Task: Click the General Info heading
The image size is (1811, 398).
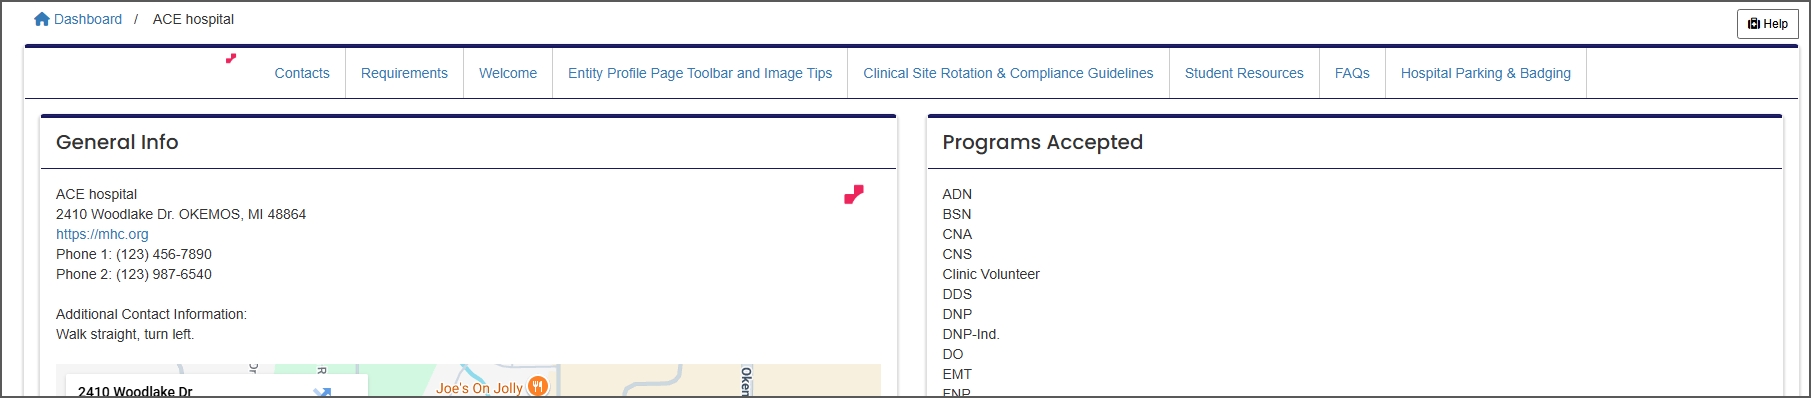Action: click(x=117, y=142)
